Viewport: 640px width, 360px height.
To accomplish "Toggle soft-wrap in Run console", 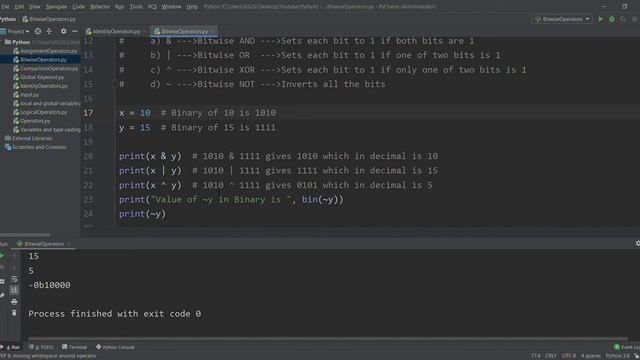I will pyautogui.click(x=14, y=279).
